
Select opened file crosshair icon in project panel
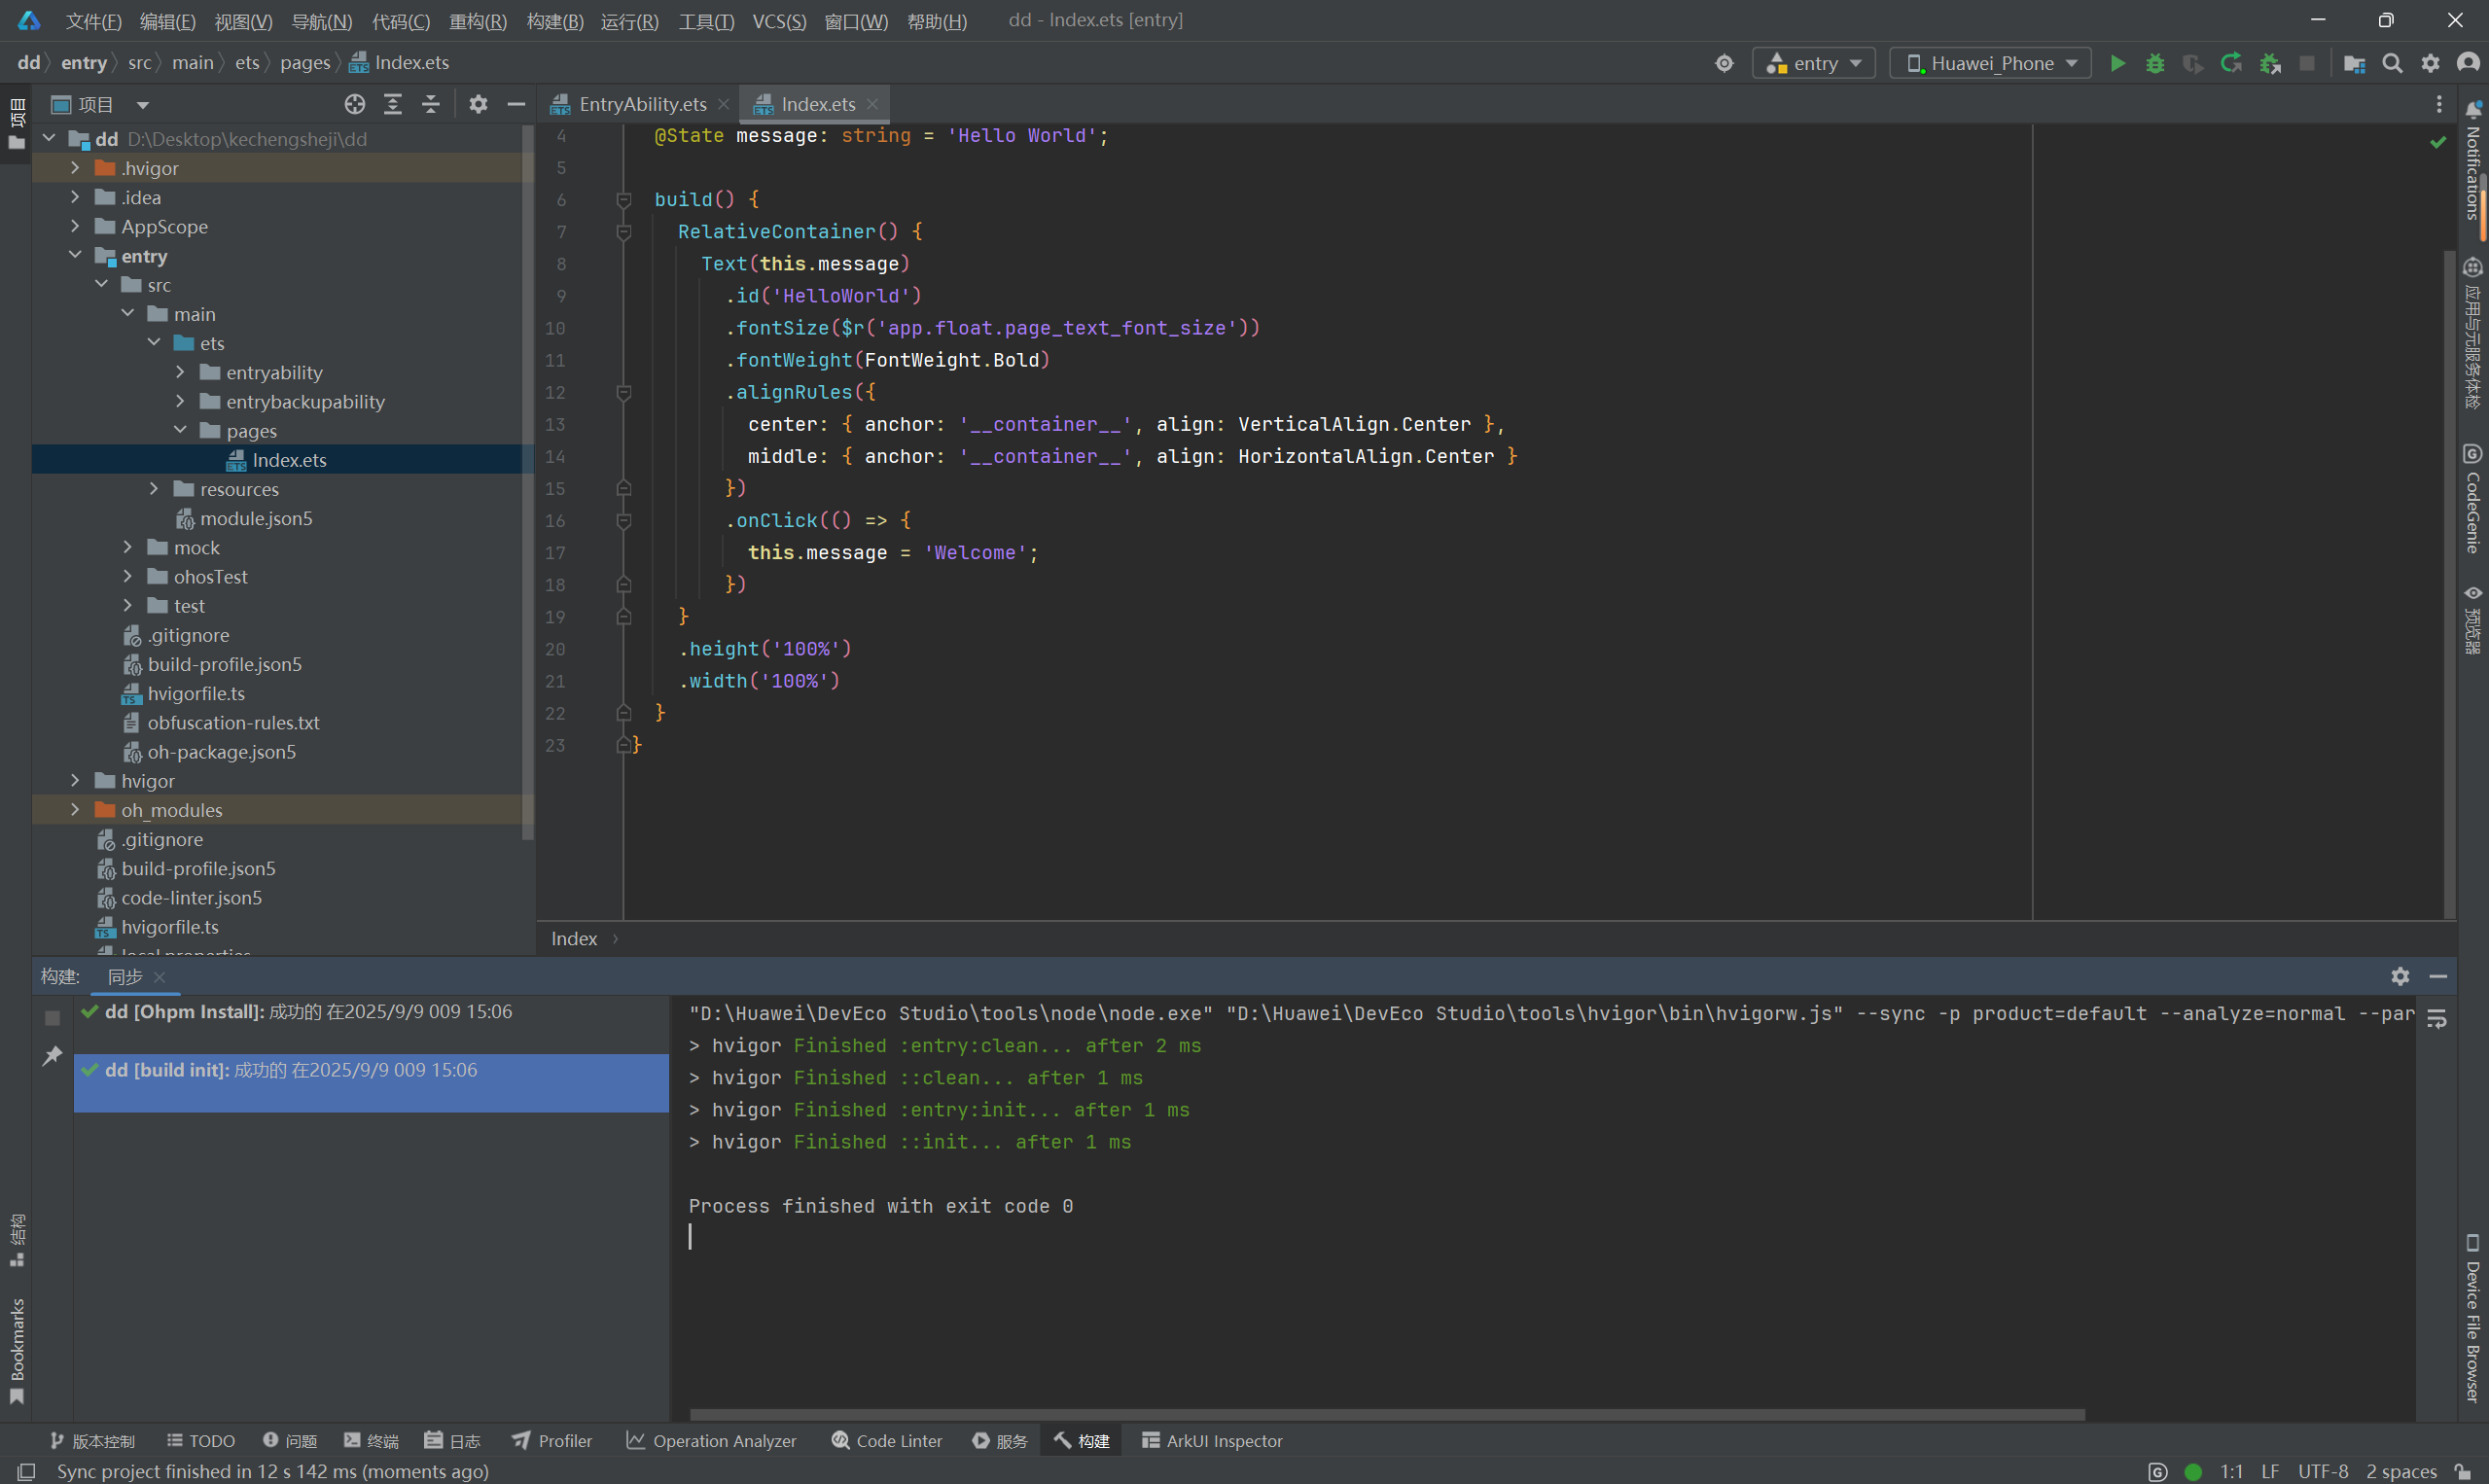click(x=355, y=104)
